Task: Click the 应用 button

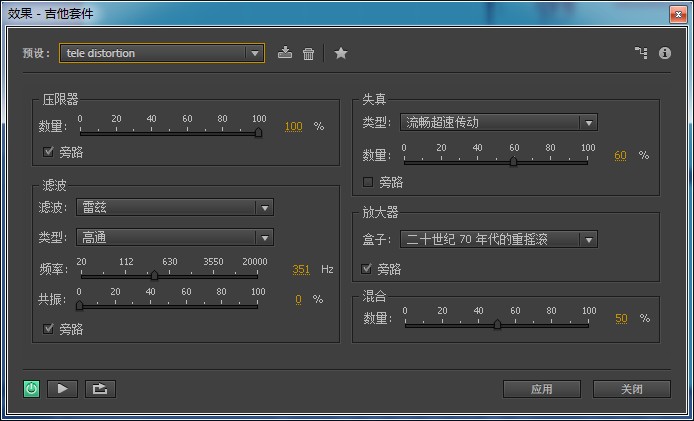Action: (x=542, y=389)
